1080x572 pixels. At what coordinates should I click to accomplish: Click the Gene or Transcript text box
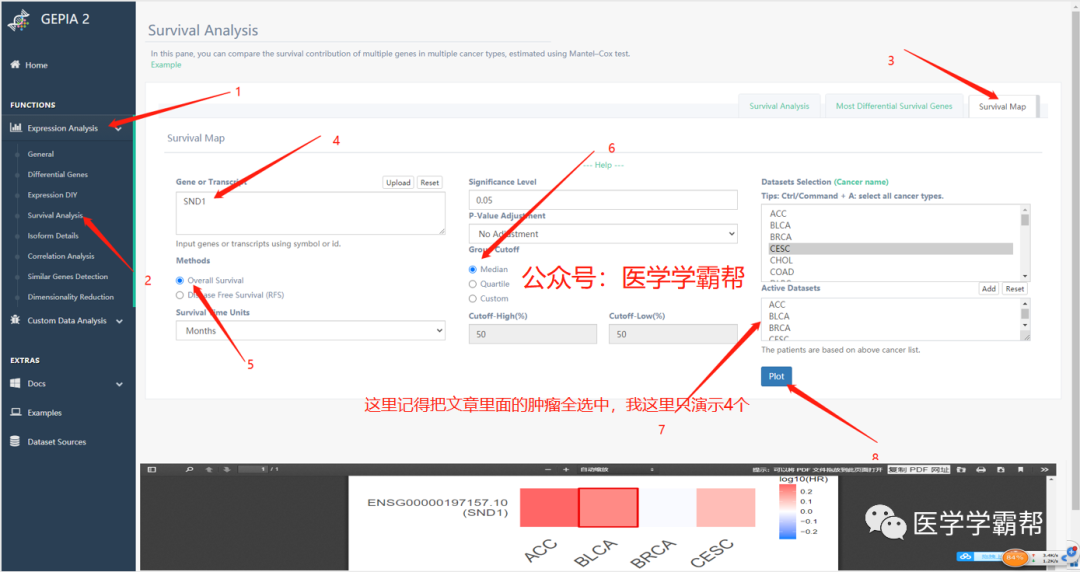point(310,213)
